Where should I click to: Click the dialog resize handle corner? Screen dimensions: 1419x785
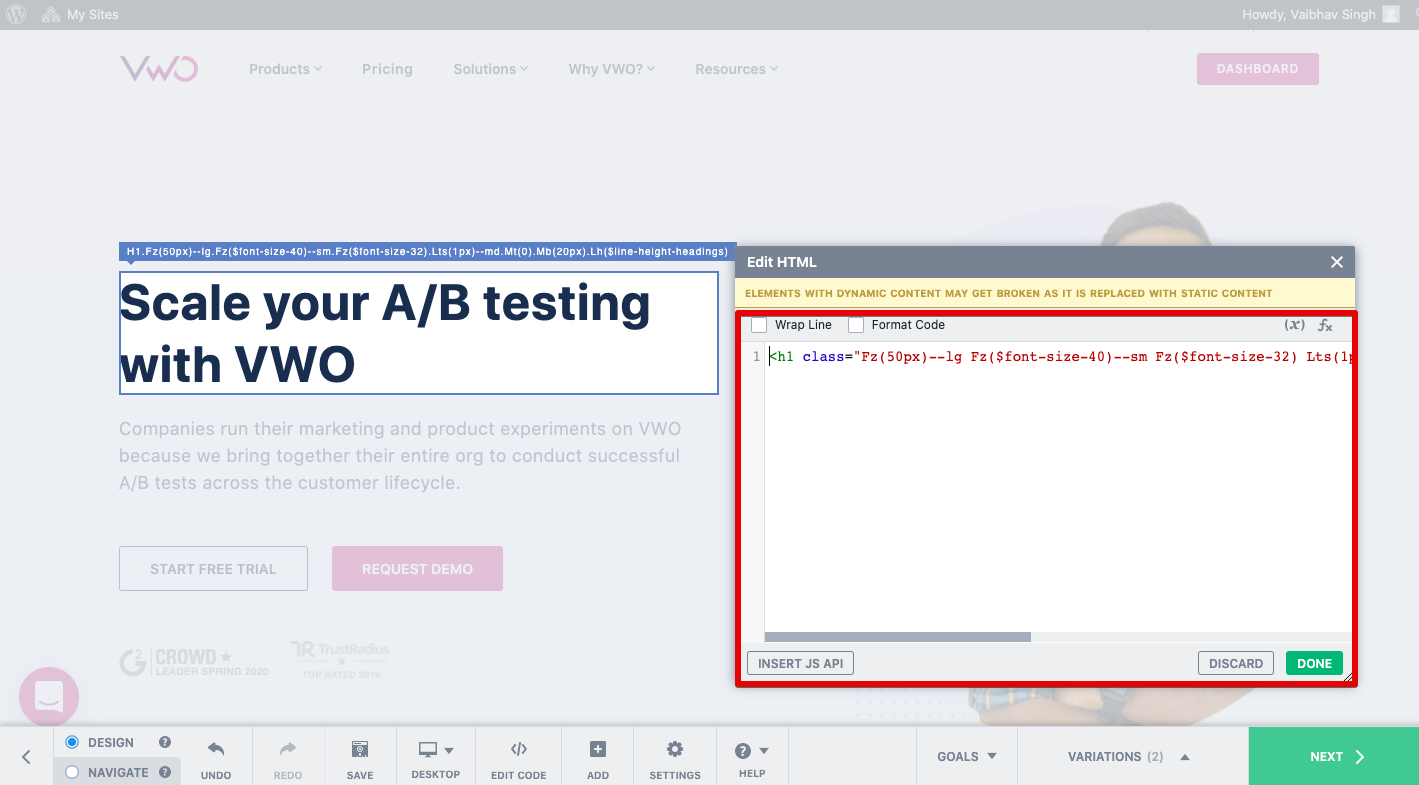(x=1347, y=677)
